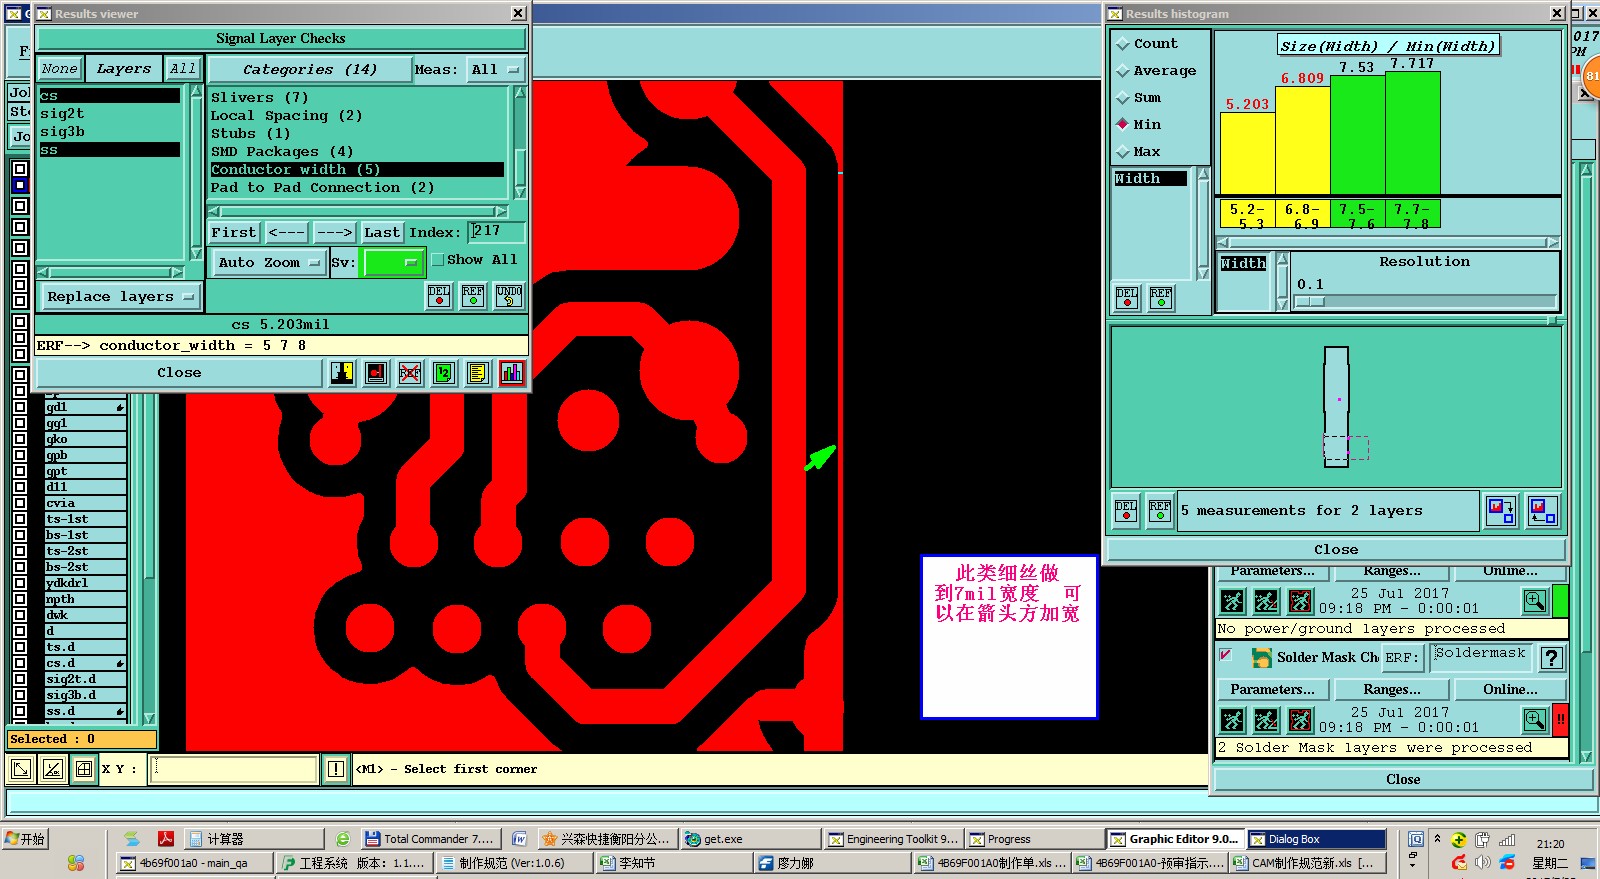Image resolution: width=1600 pixels, height=879 pixels.
Task: Enable the Show All checkbox
Action: coord(437,260)
